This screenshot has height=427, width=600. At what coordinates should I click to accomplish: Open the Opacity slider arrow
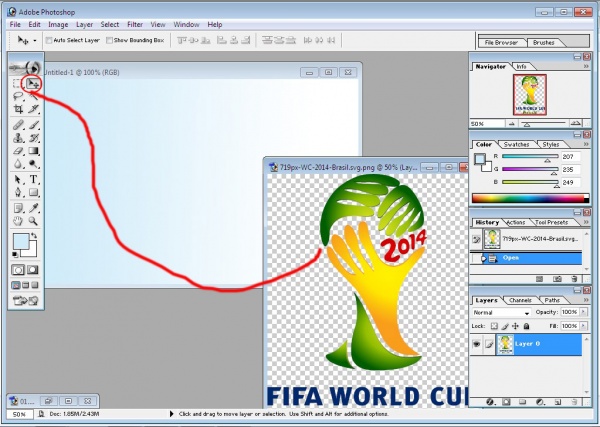[x=584, y=312]
